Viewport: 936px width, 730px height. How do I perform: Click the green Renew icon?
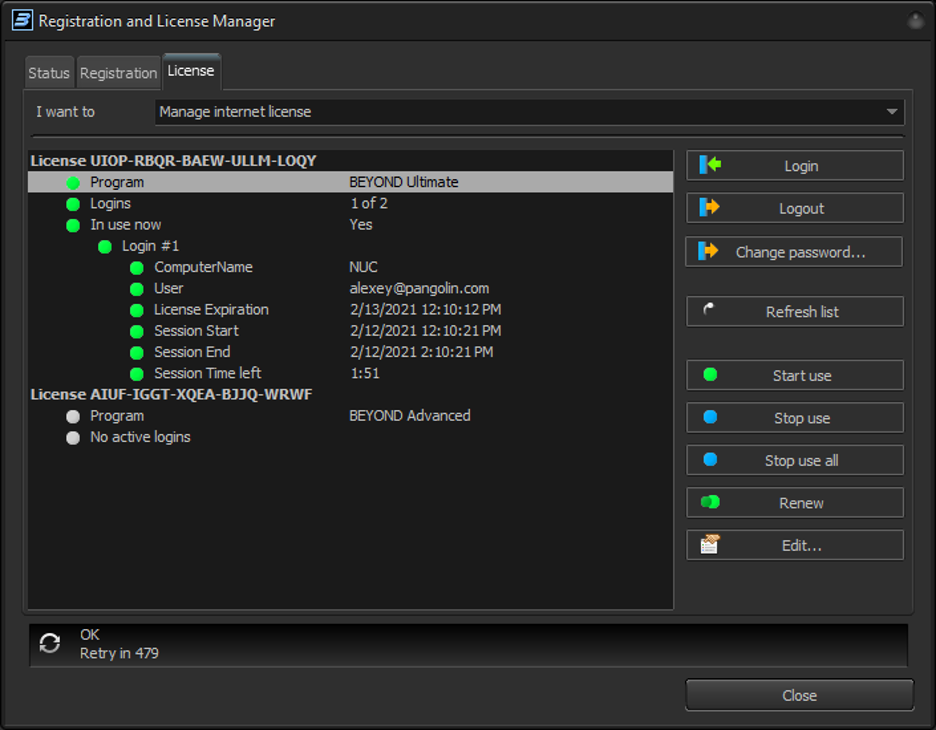coord(710,502)
